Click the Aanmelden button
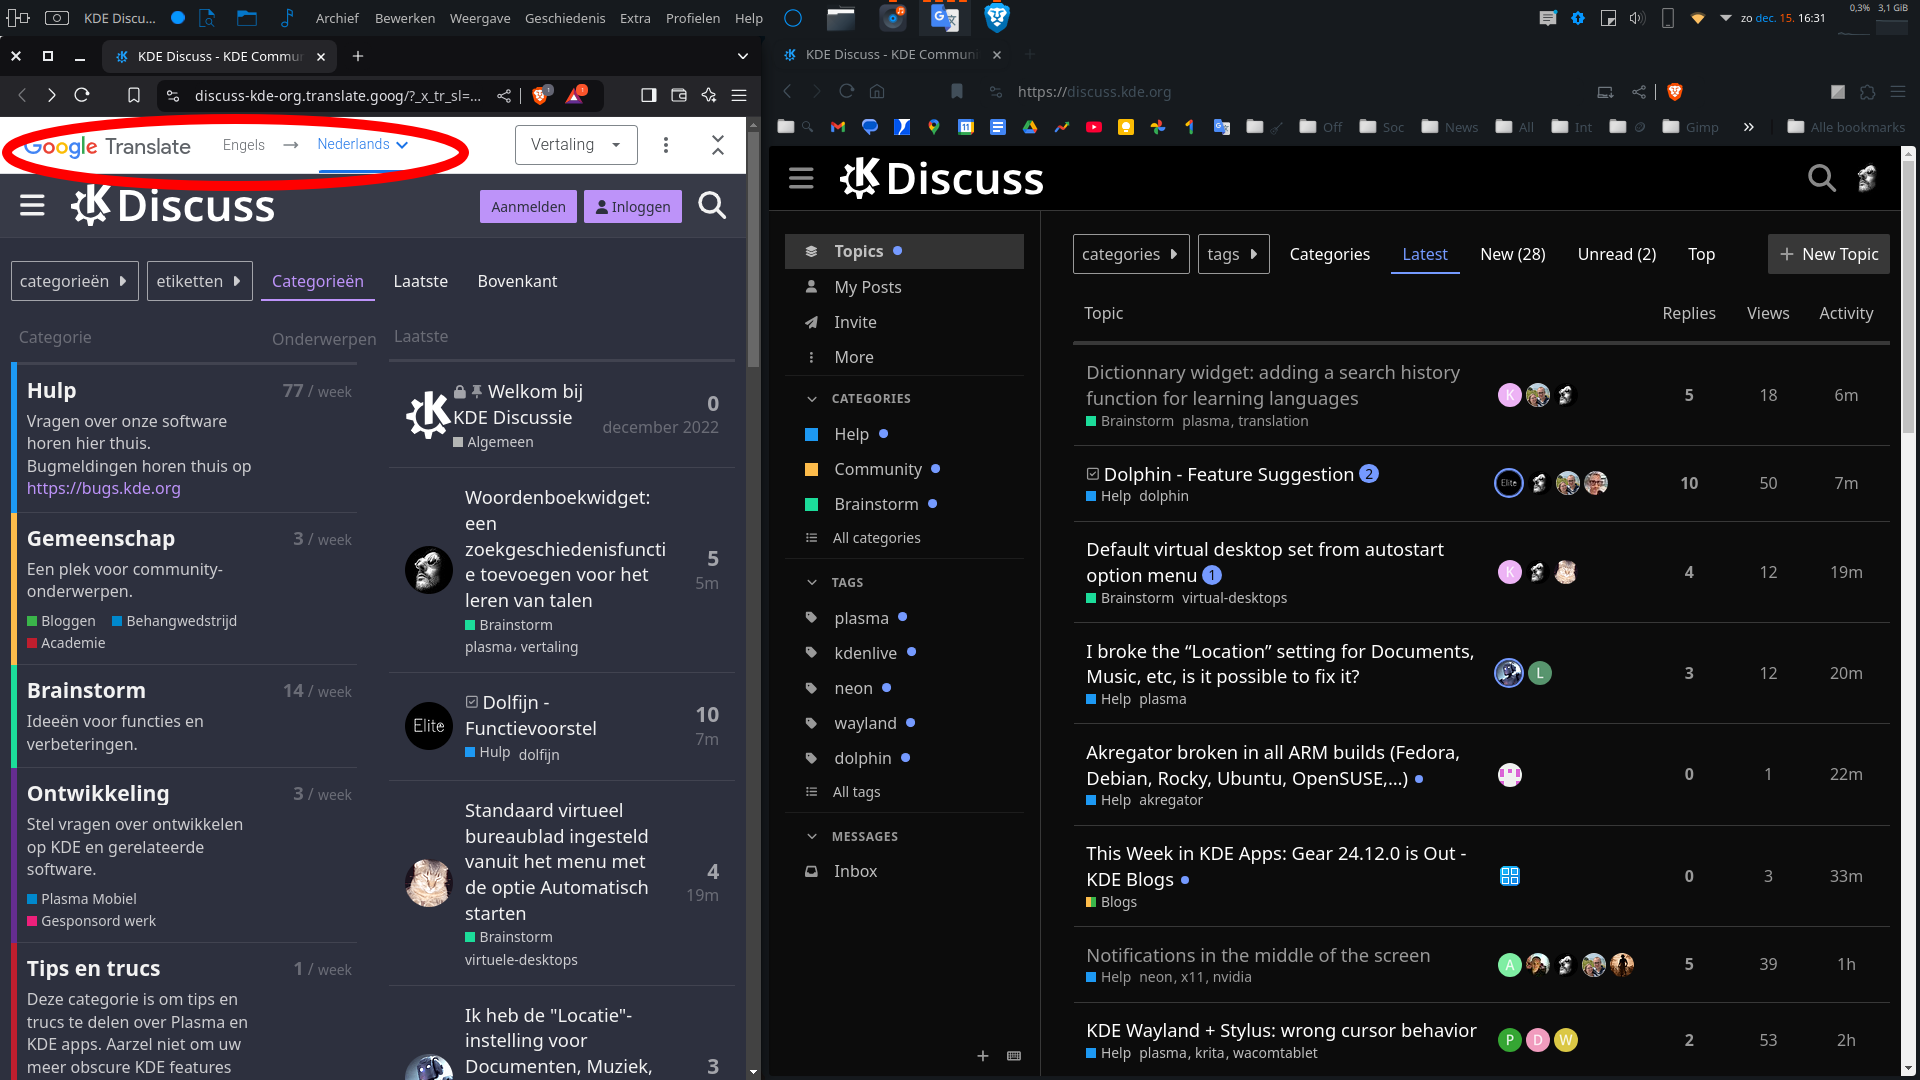Screen dimensions: 1920x1080 click(528, 207)
